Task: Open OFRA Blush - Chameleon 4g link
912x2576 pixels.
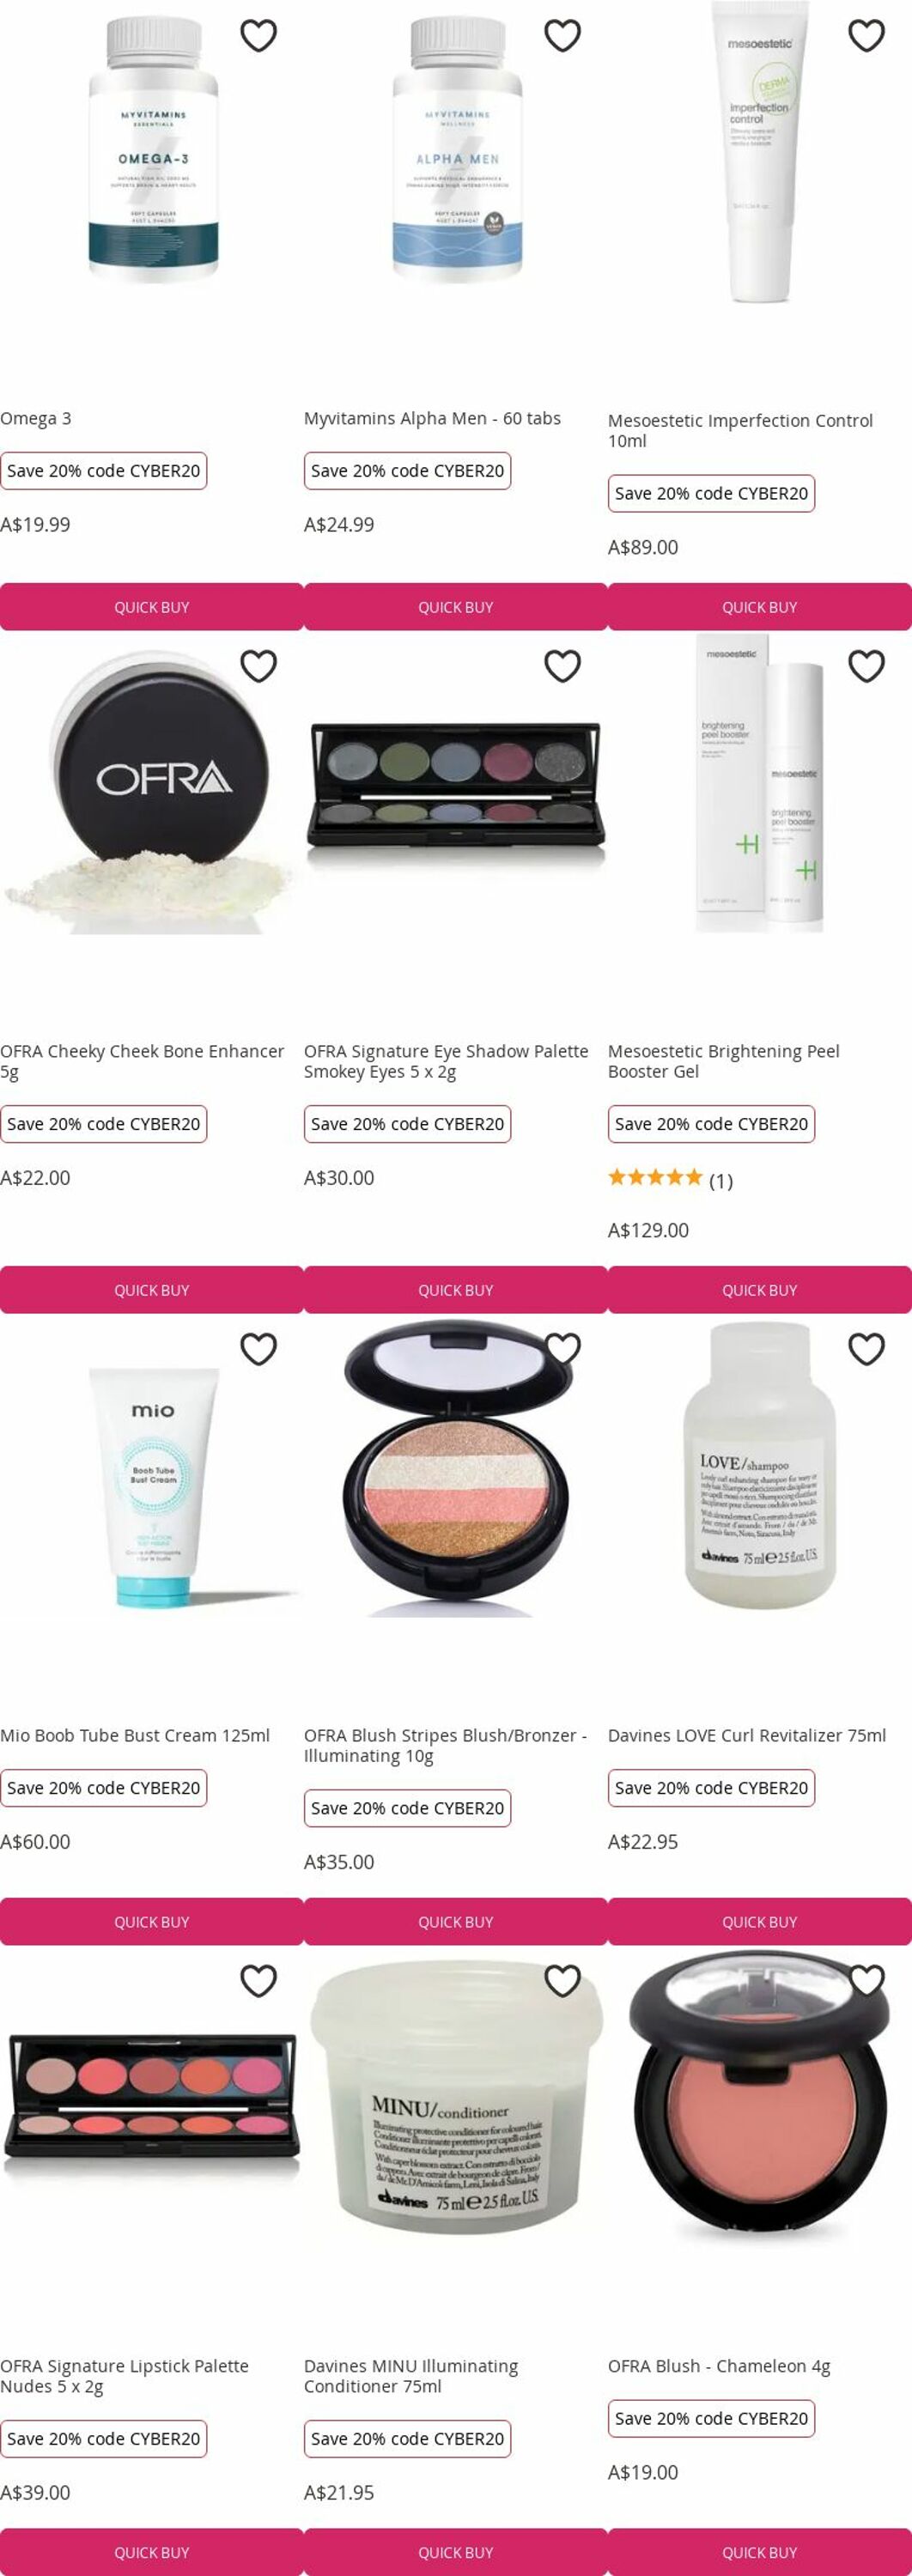Action: point(719,2365)
